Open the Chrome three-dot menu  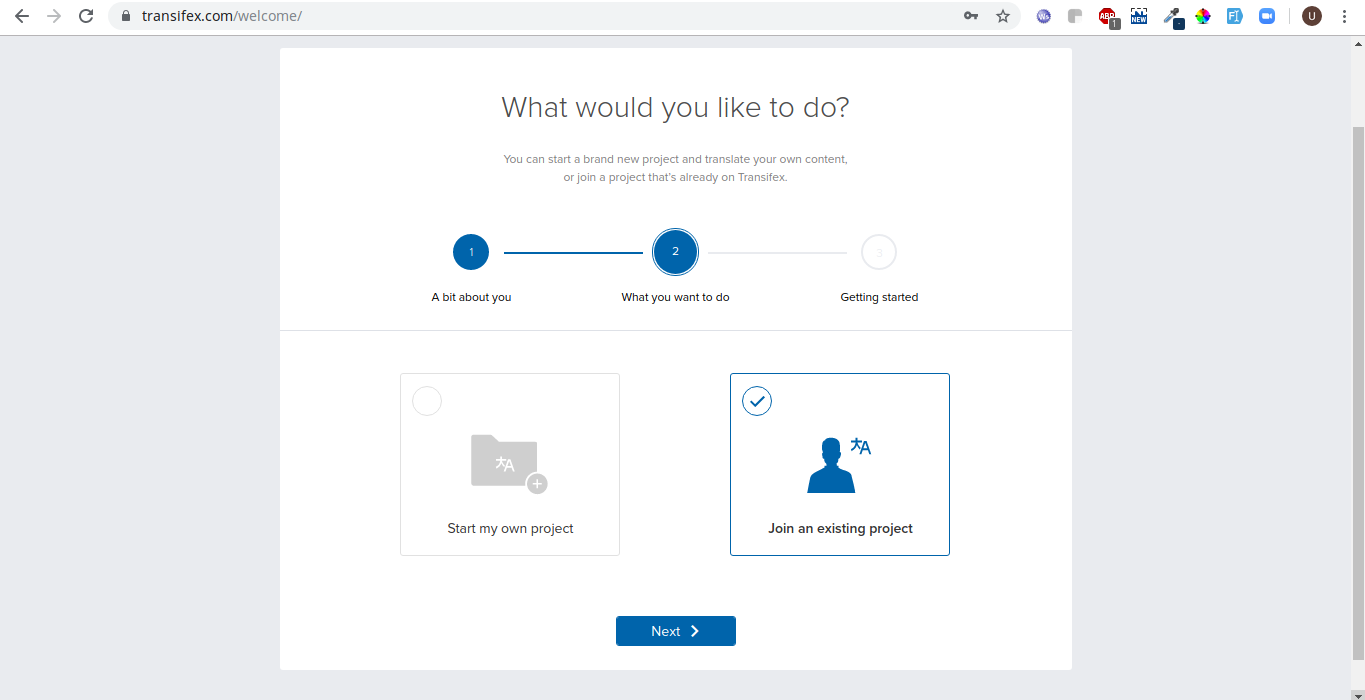pos(1345,16)
